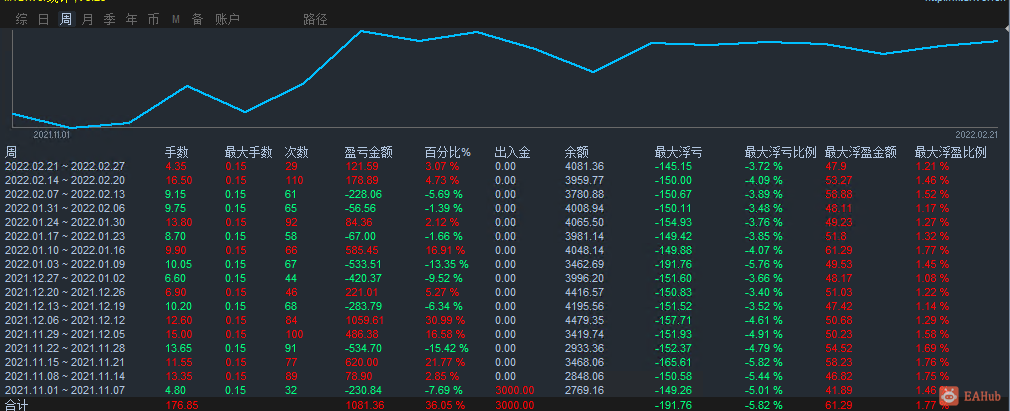Switch to the 日 daily tab
1010x411 pixels.
click(43, 19)
